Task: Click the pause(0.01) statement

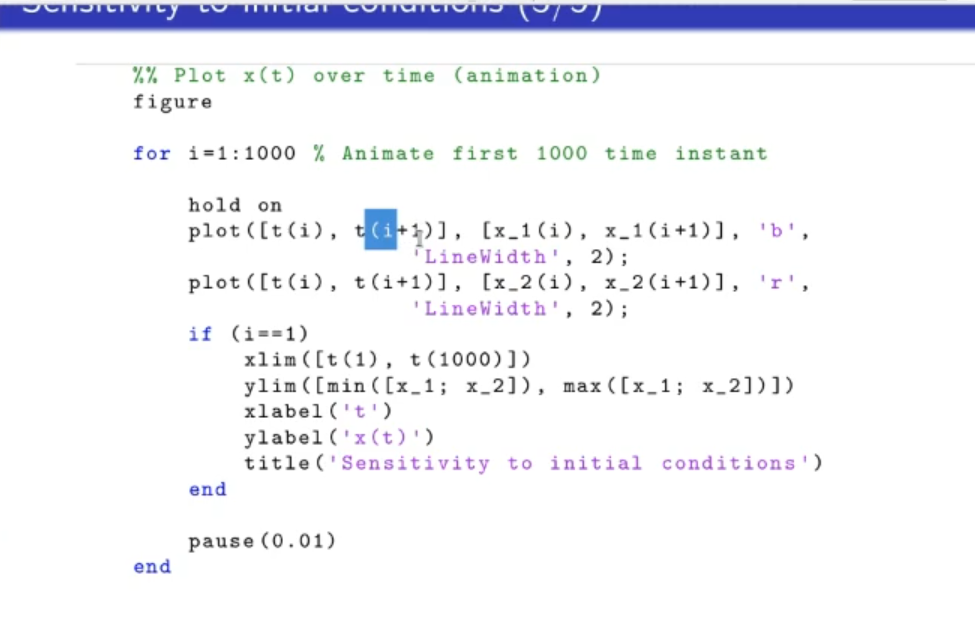Action: [x=262, y=542]
